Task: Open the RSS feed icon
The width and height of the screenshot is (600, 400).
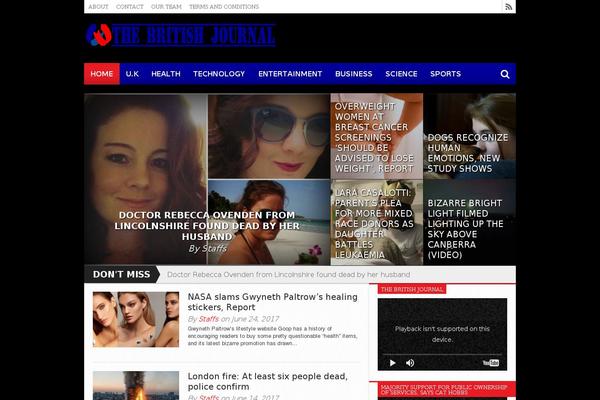Action: pos(509,7)
